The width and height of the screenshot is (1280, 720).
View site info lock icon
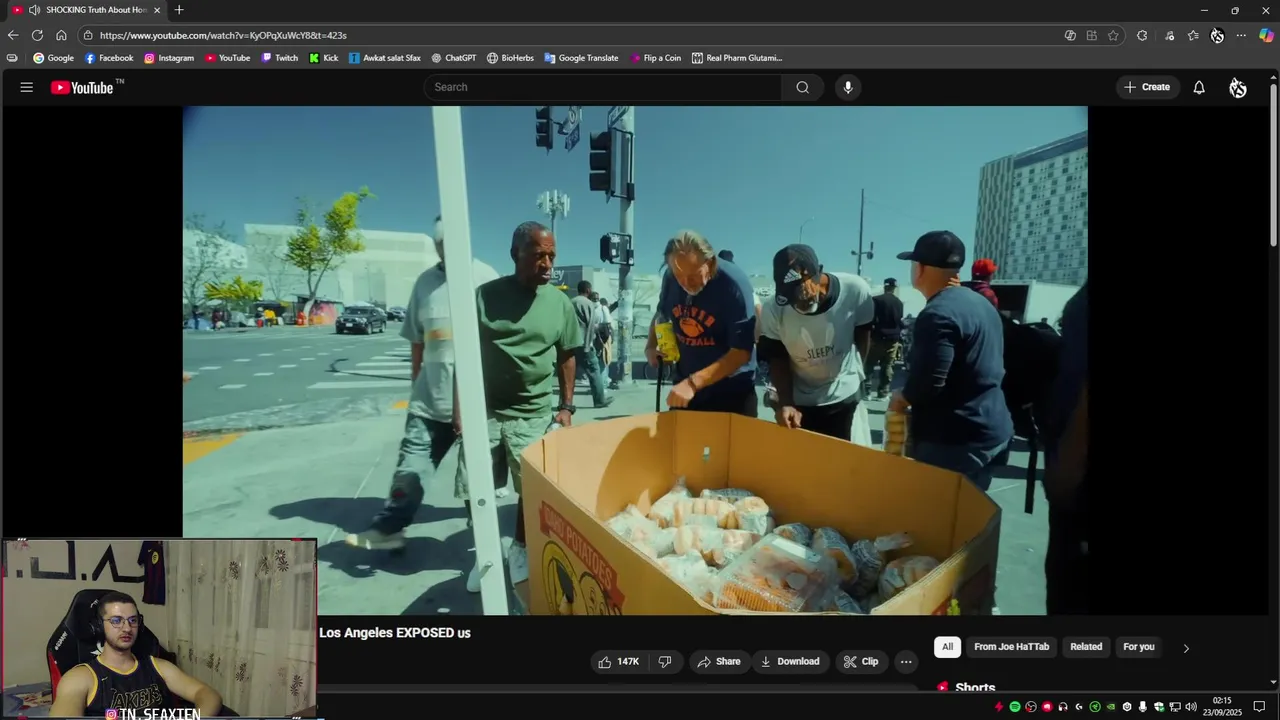click(88, 35)
